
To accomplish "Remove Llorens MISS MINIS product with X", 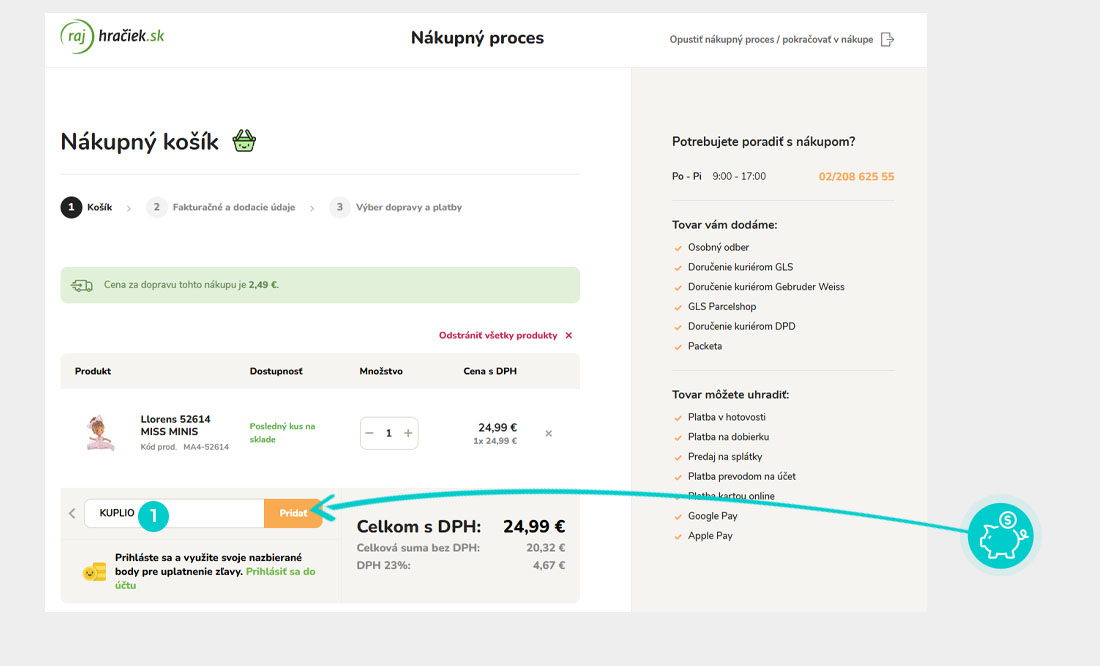I will [548, 433].
